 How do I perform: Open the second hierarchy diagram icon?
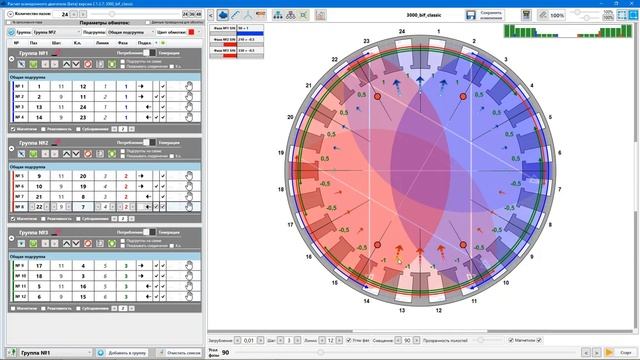(x=291, y=15)
